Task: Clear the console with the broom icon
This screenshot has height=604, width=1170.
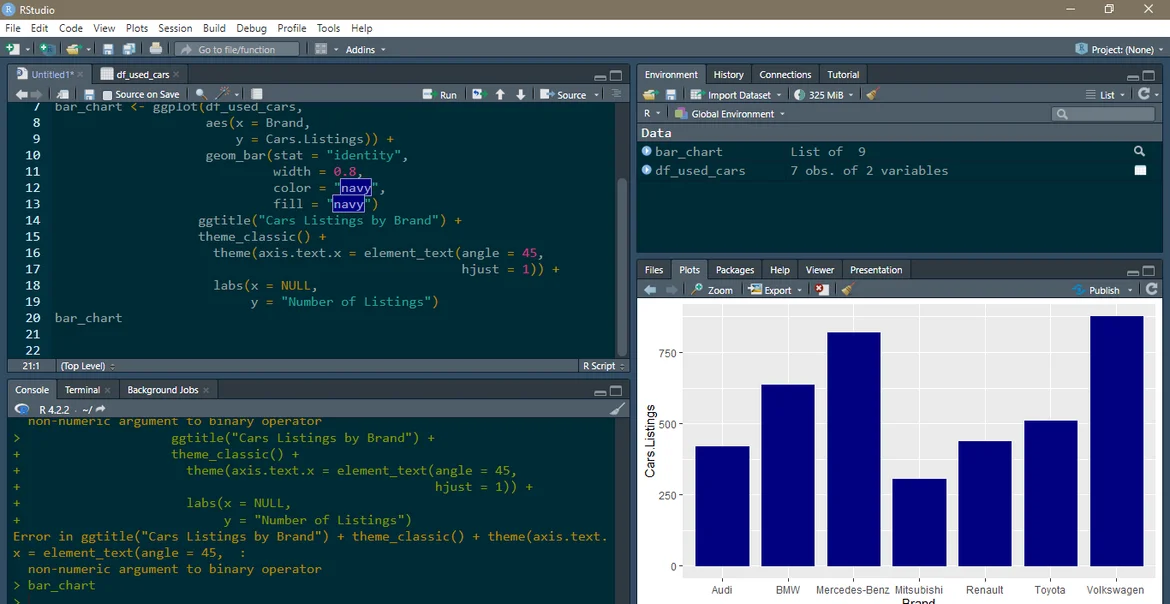Action: tap(618, 409)
